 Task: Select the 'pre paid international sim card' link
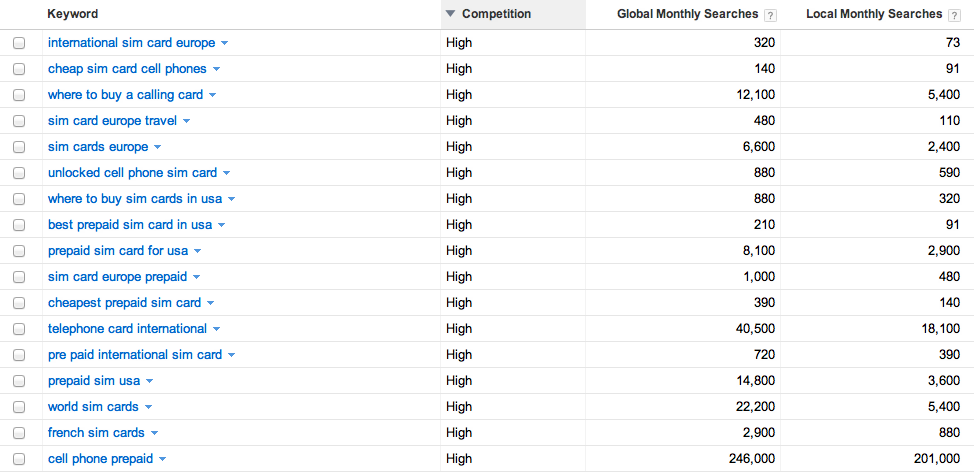135,355
